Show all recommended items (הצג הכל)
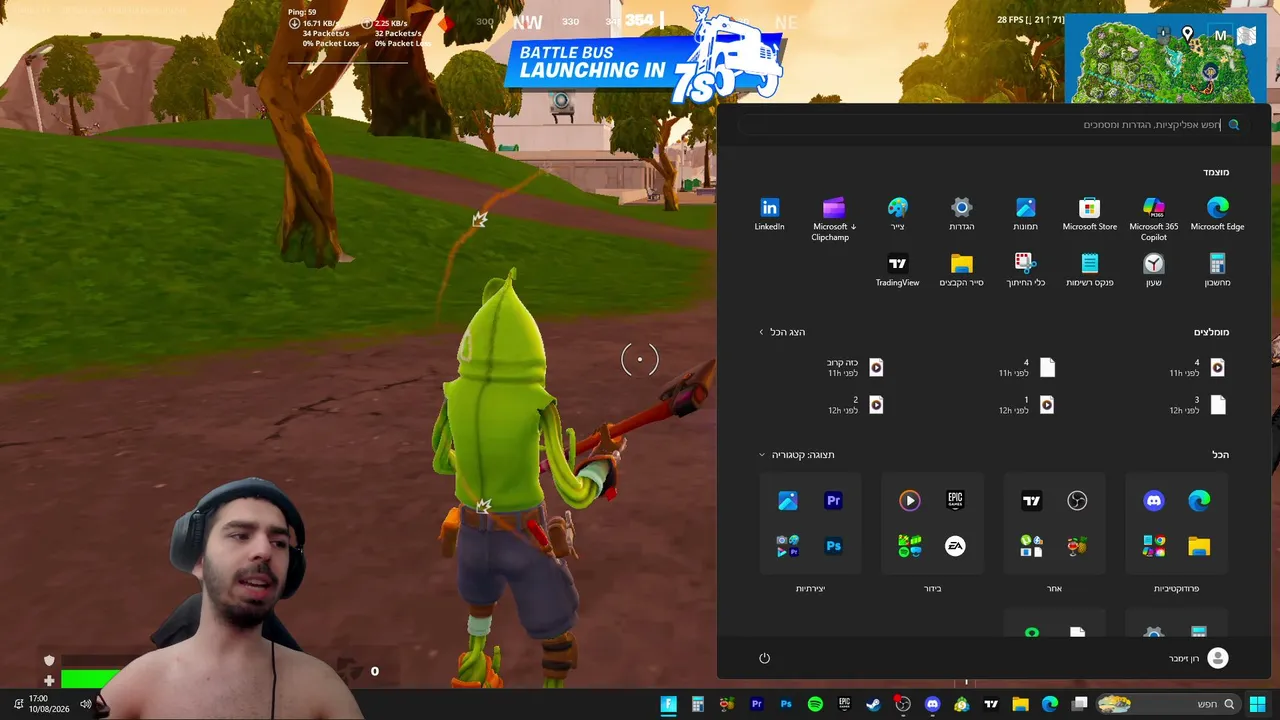Image resolution: width=1280 pixels, height=720 pixels. click(781, 332)
